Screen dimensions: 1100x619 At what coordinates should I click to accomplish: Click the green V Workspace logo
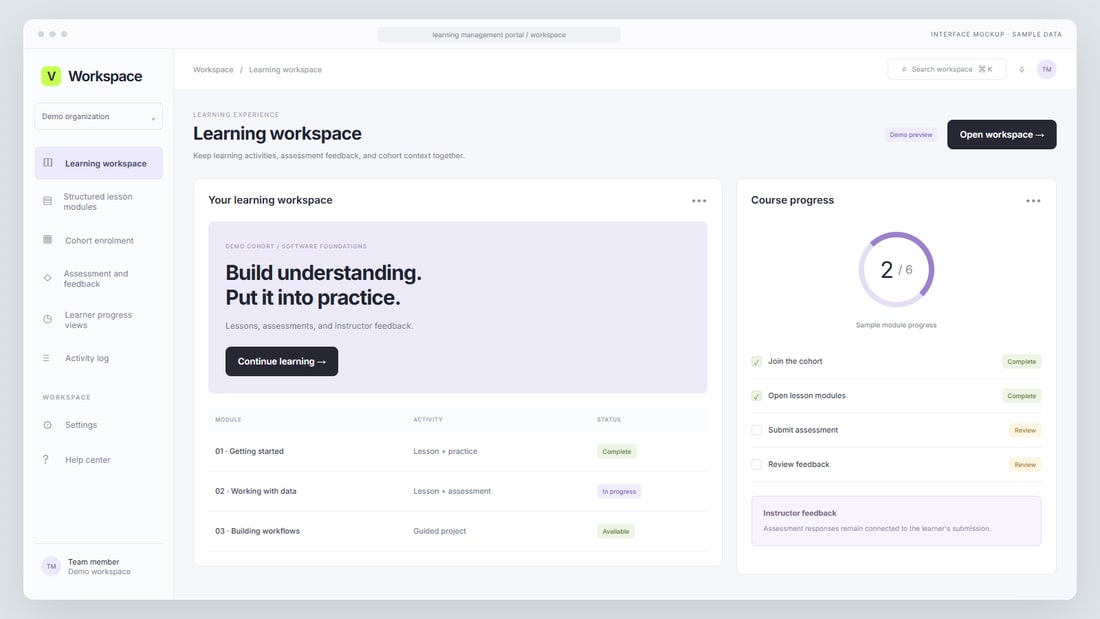(51, 76)
